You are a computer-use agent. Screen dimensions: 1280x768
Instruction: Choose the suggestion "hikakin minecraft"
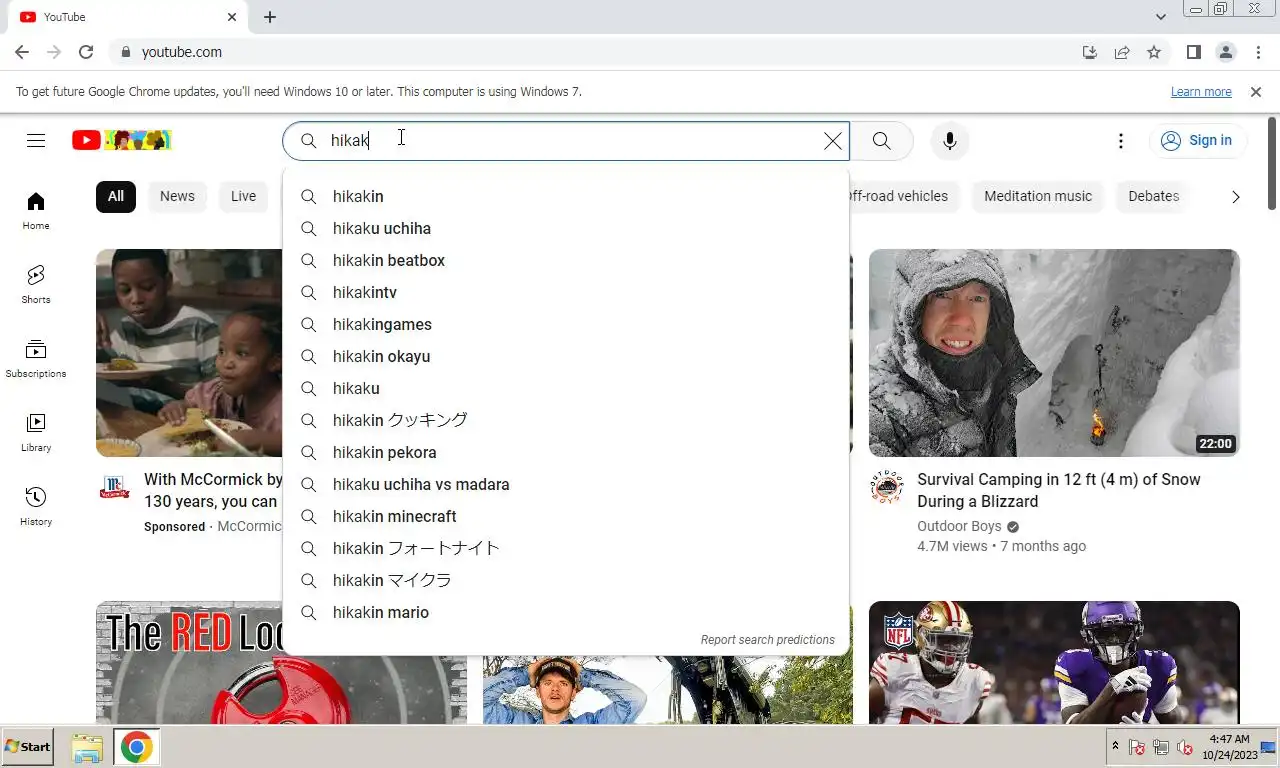coord(566,516)
